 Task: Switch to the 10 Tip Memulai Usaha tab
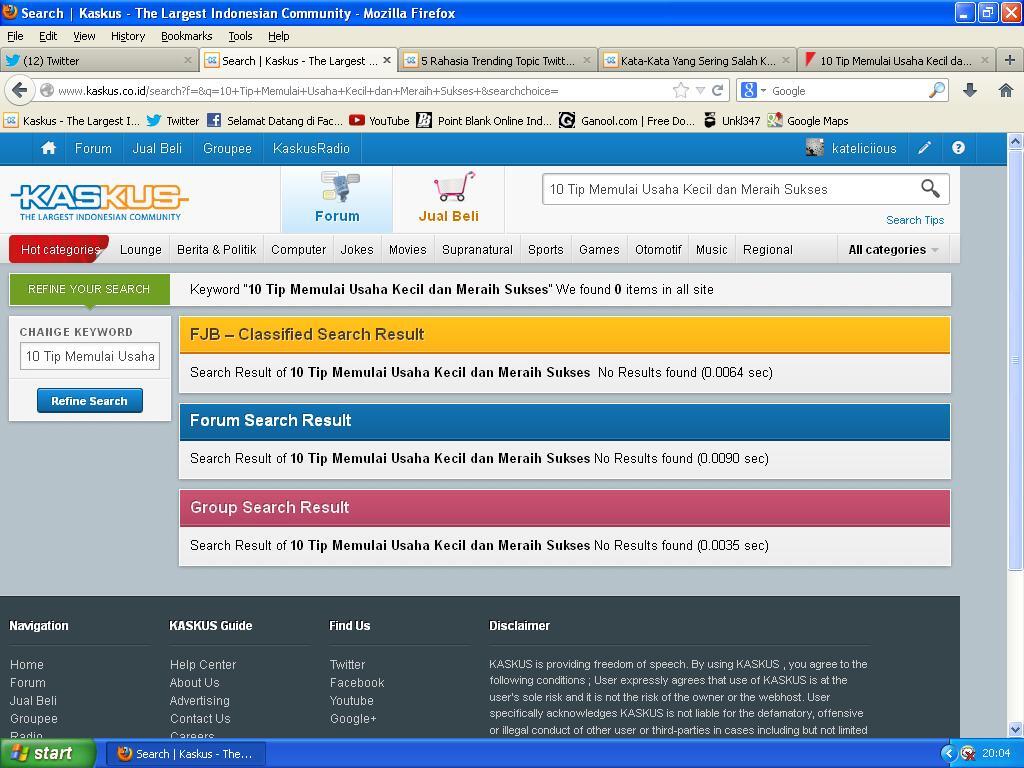[x=896, y=60]
